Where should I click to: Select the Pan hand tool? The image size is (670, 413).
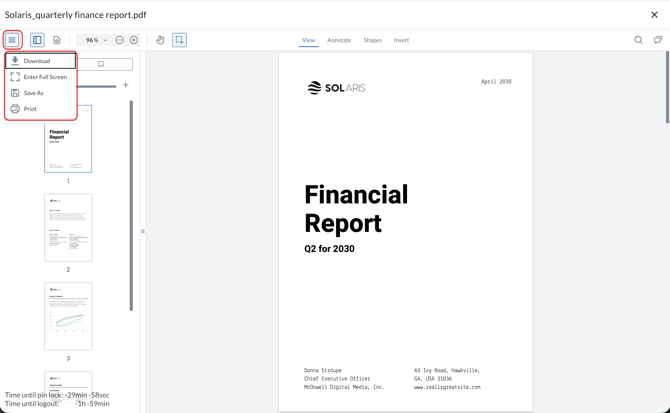160,40
